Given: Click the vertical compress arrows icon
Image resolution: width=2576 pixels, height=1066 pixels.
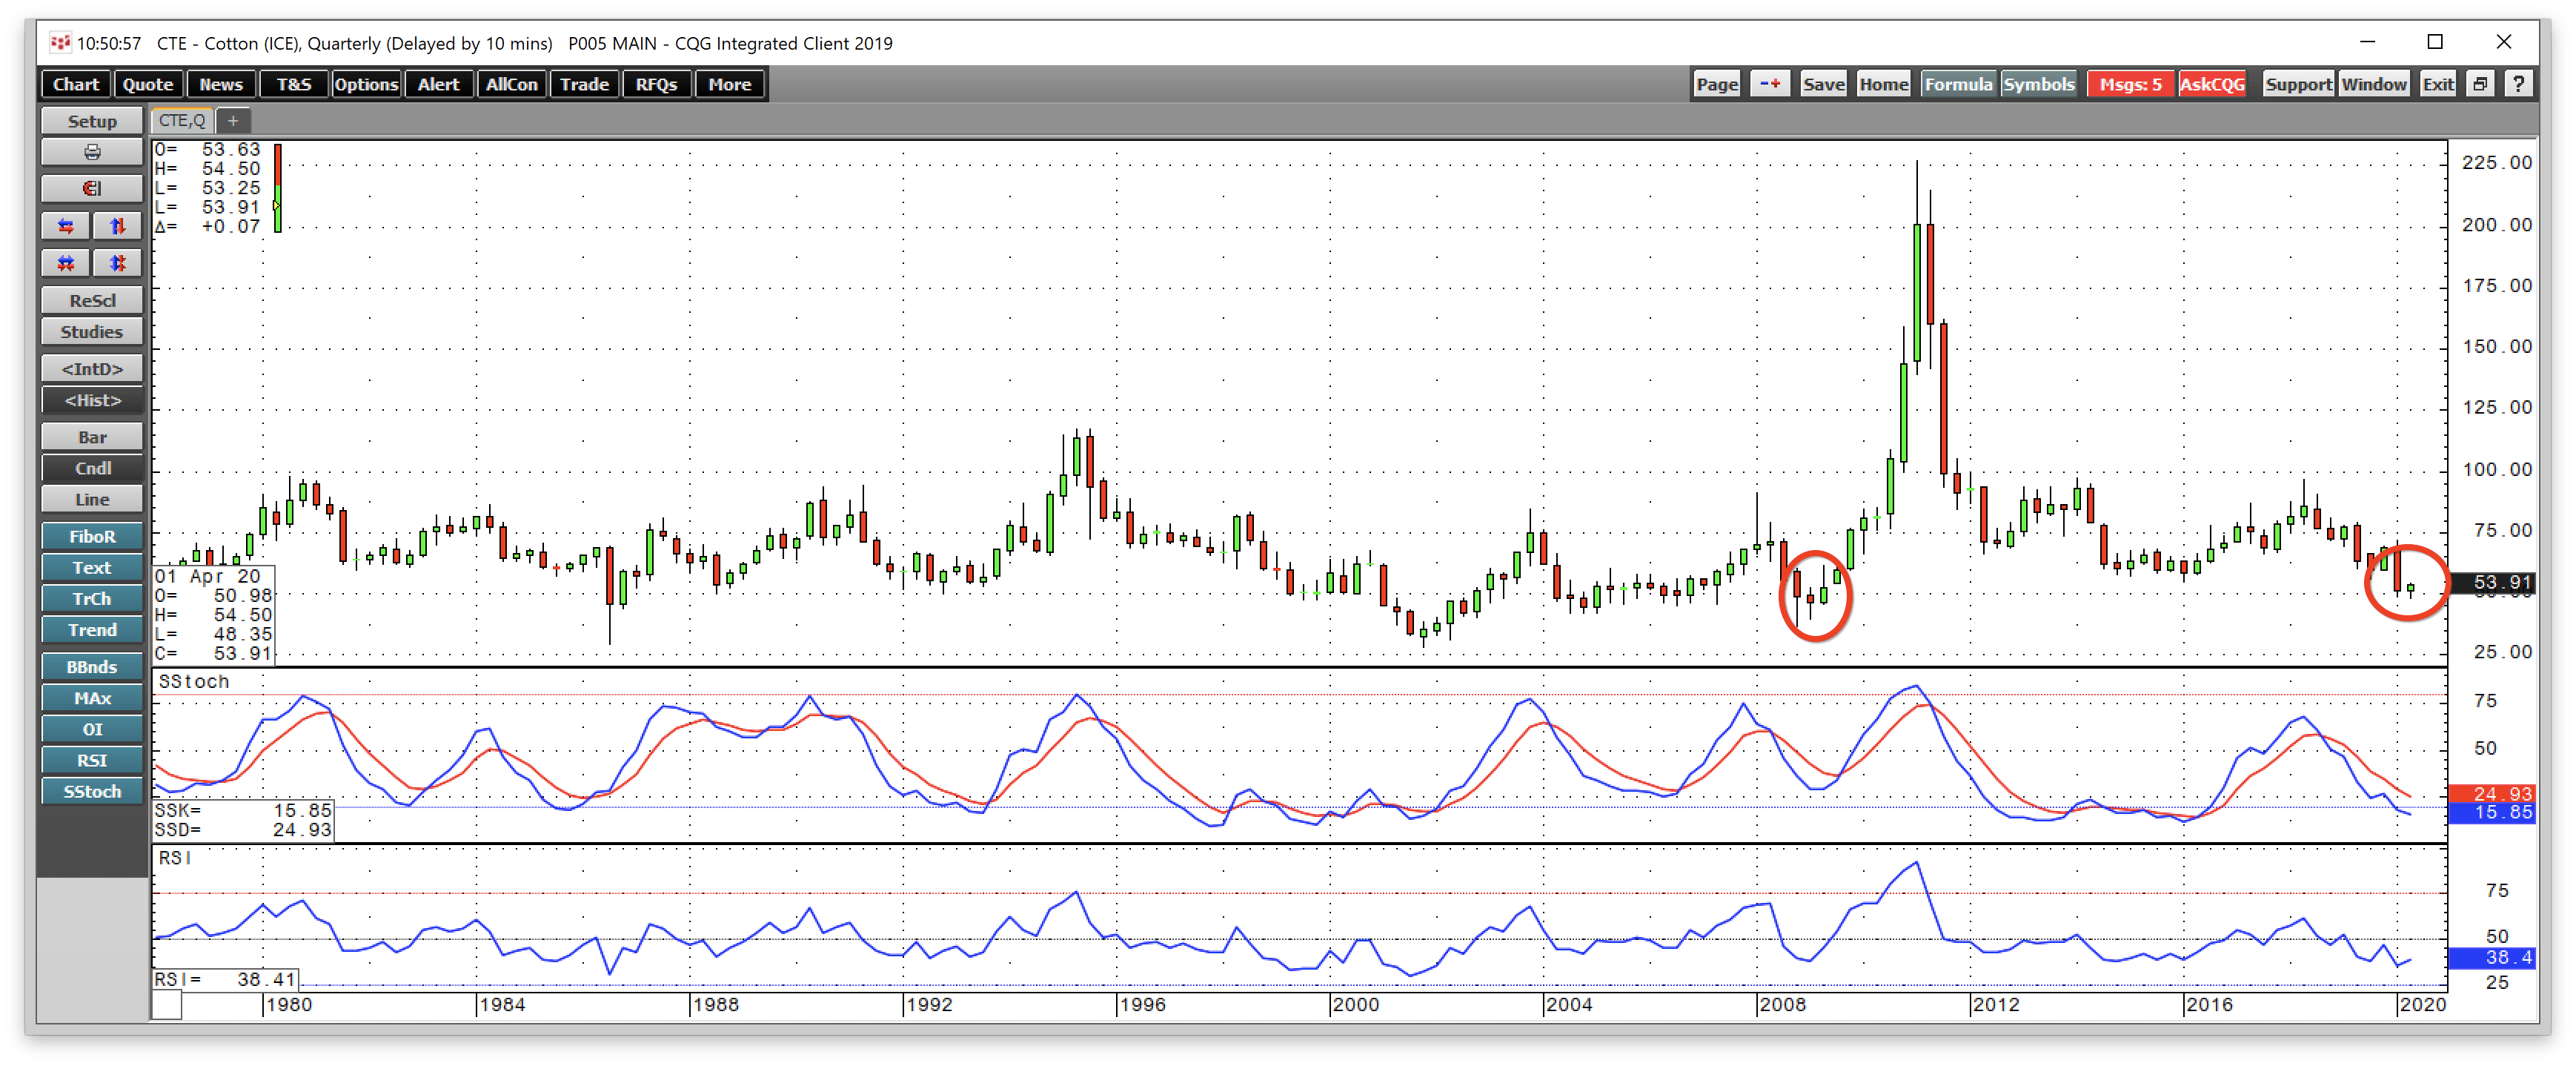Looking at the screenshot, I should (117, 263).
